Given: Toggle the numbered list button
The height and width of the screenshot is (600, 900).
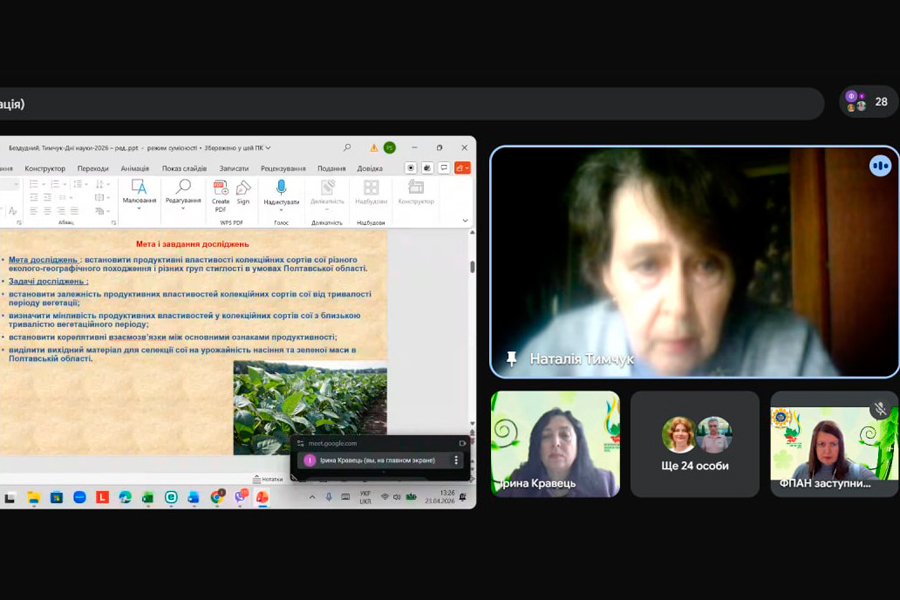Looking at the screenshot, I should pos(57,184).
